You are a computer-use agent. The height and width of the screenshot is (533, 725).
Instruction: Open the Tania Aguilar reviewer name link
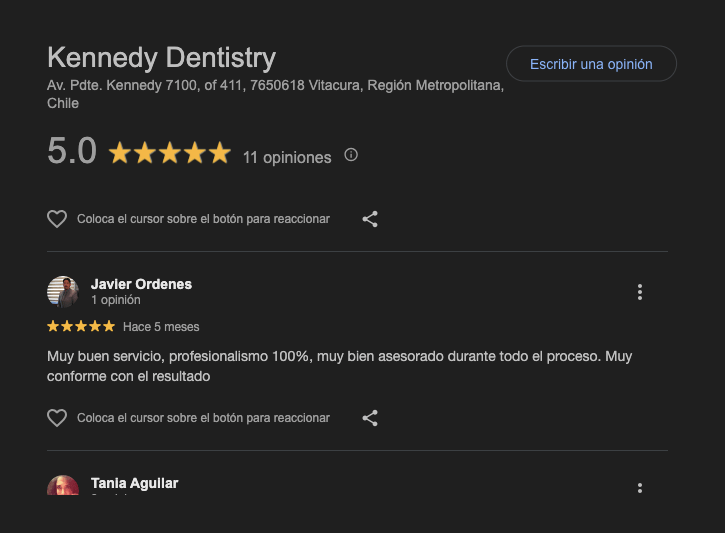coord(134,483)
